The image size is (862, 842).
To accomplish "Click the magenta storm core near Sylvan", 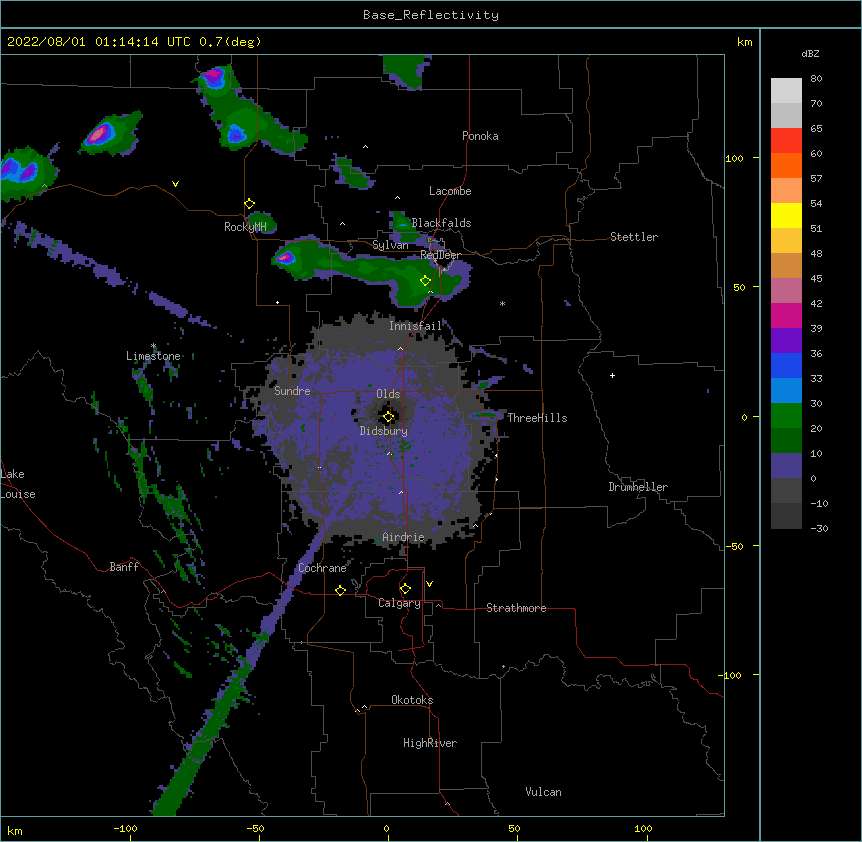I will point(285,257).
